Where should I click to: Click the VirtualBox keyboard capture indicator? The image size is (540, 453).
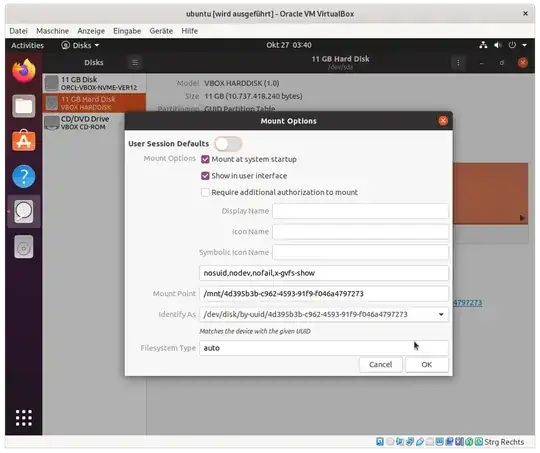click(x=479, y=442)
